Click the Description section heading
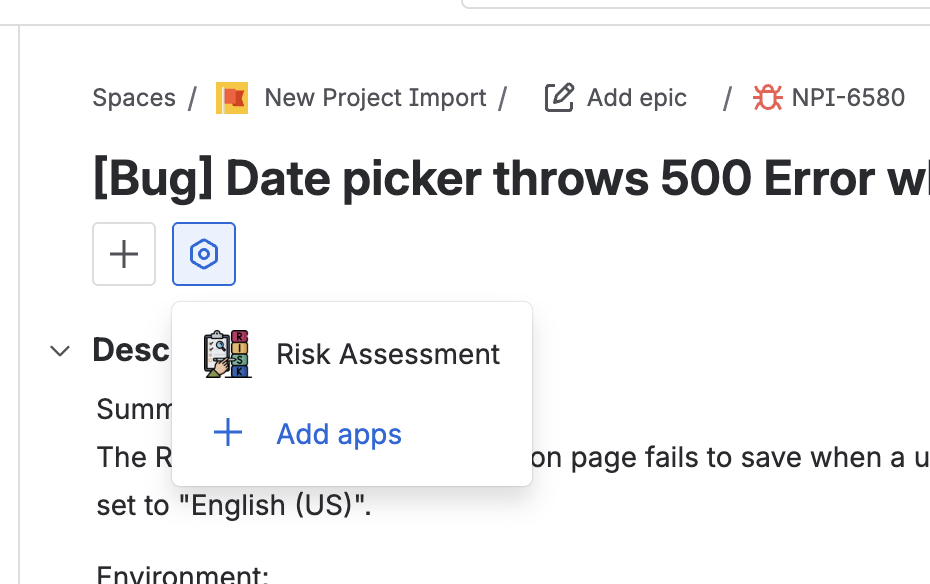The height and width of the screenshot is (584, 930). [130, 350]
